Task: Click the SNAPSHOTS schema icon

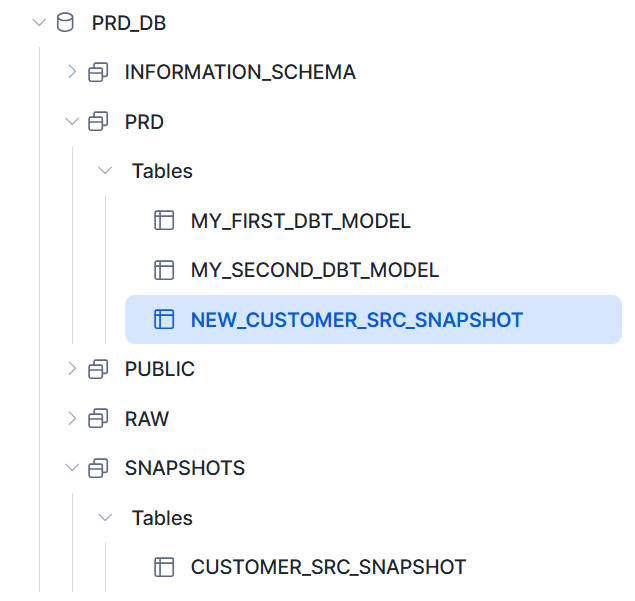Action: point(98,468)
